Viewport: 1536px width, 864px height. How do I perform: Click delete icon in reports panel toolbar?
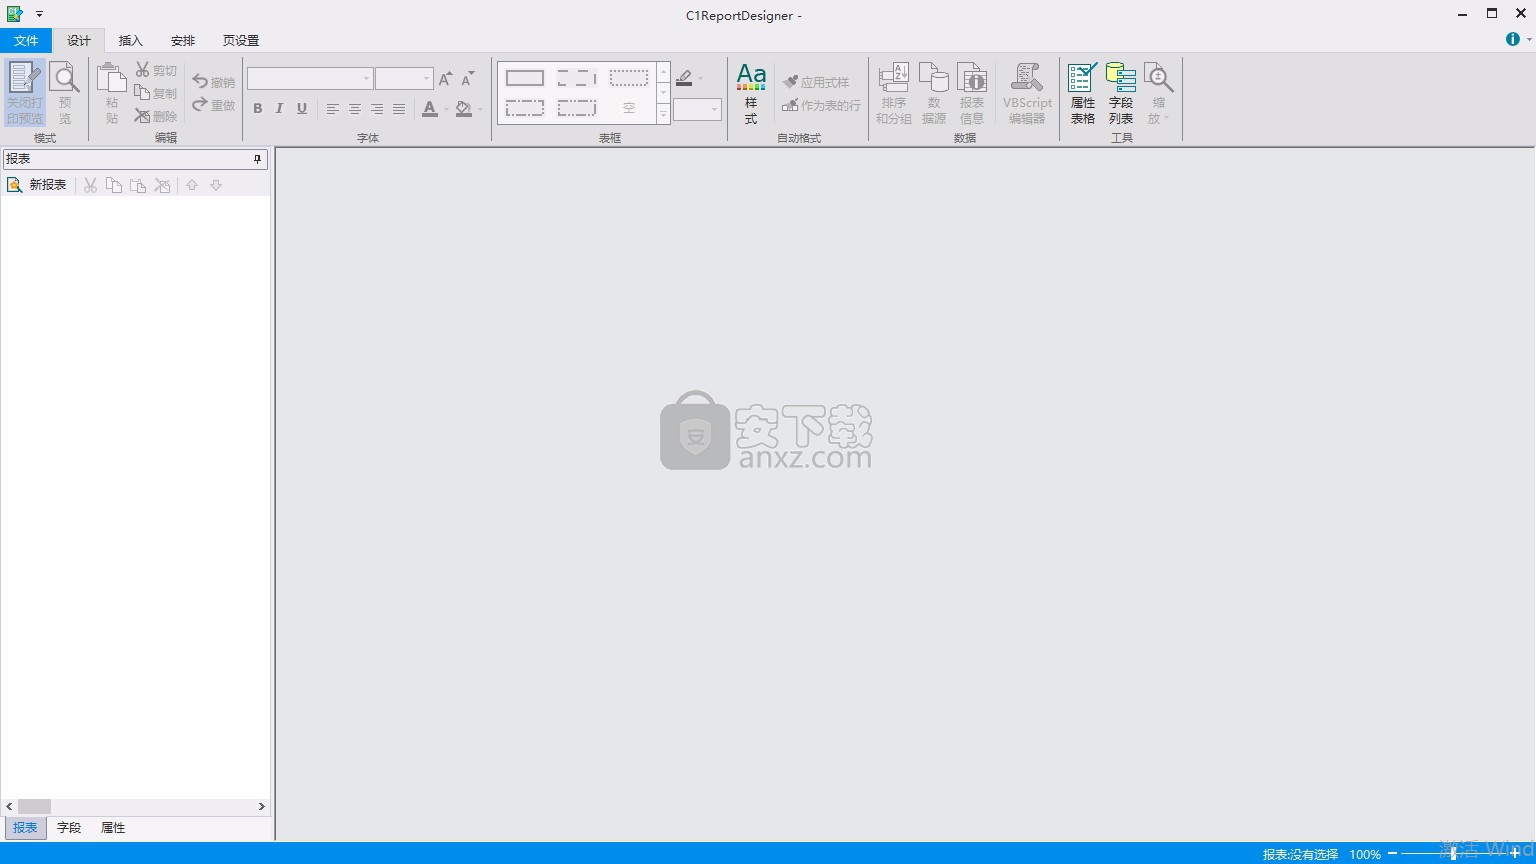click(162, 185)
